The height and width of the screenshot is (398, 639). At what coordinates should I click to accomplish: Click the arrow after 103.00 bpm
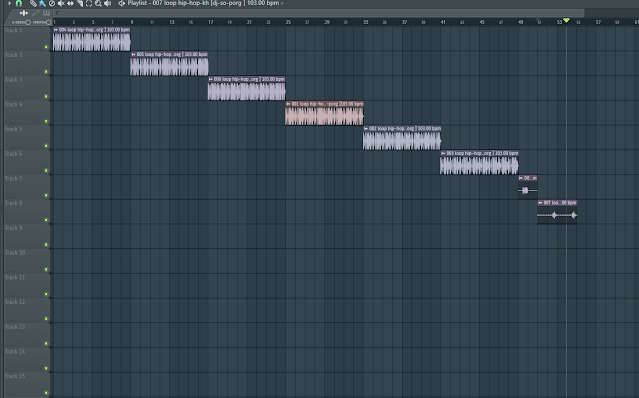pos(282,3)
